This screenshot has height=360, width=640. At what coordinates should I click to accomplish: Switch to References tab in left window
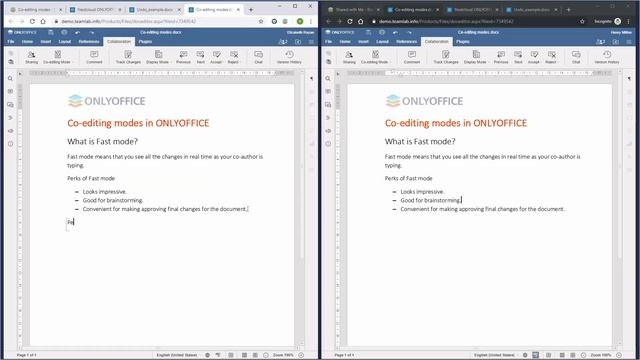(89, 42)
